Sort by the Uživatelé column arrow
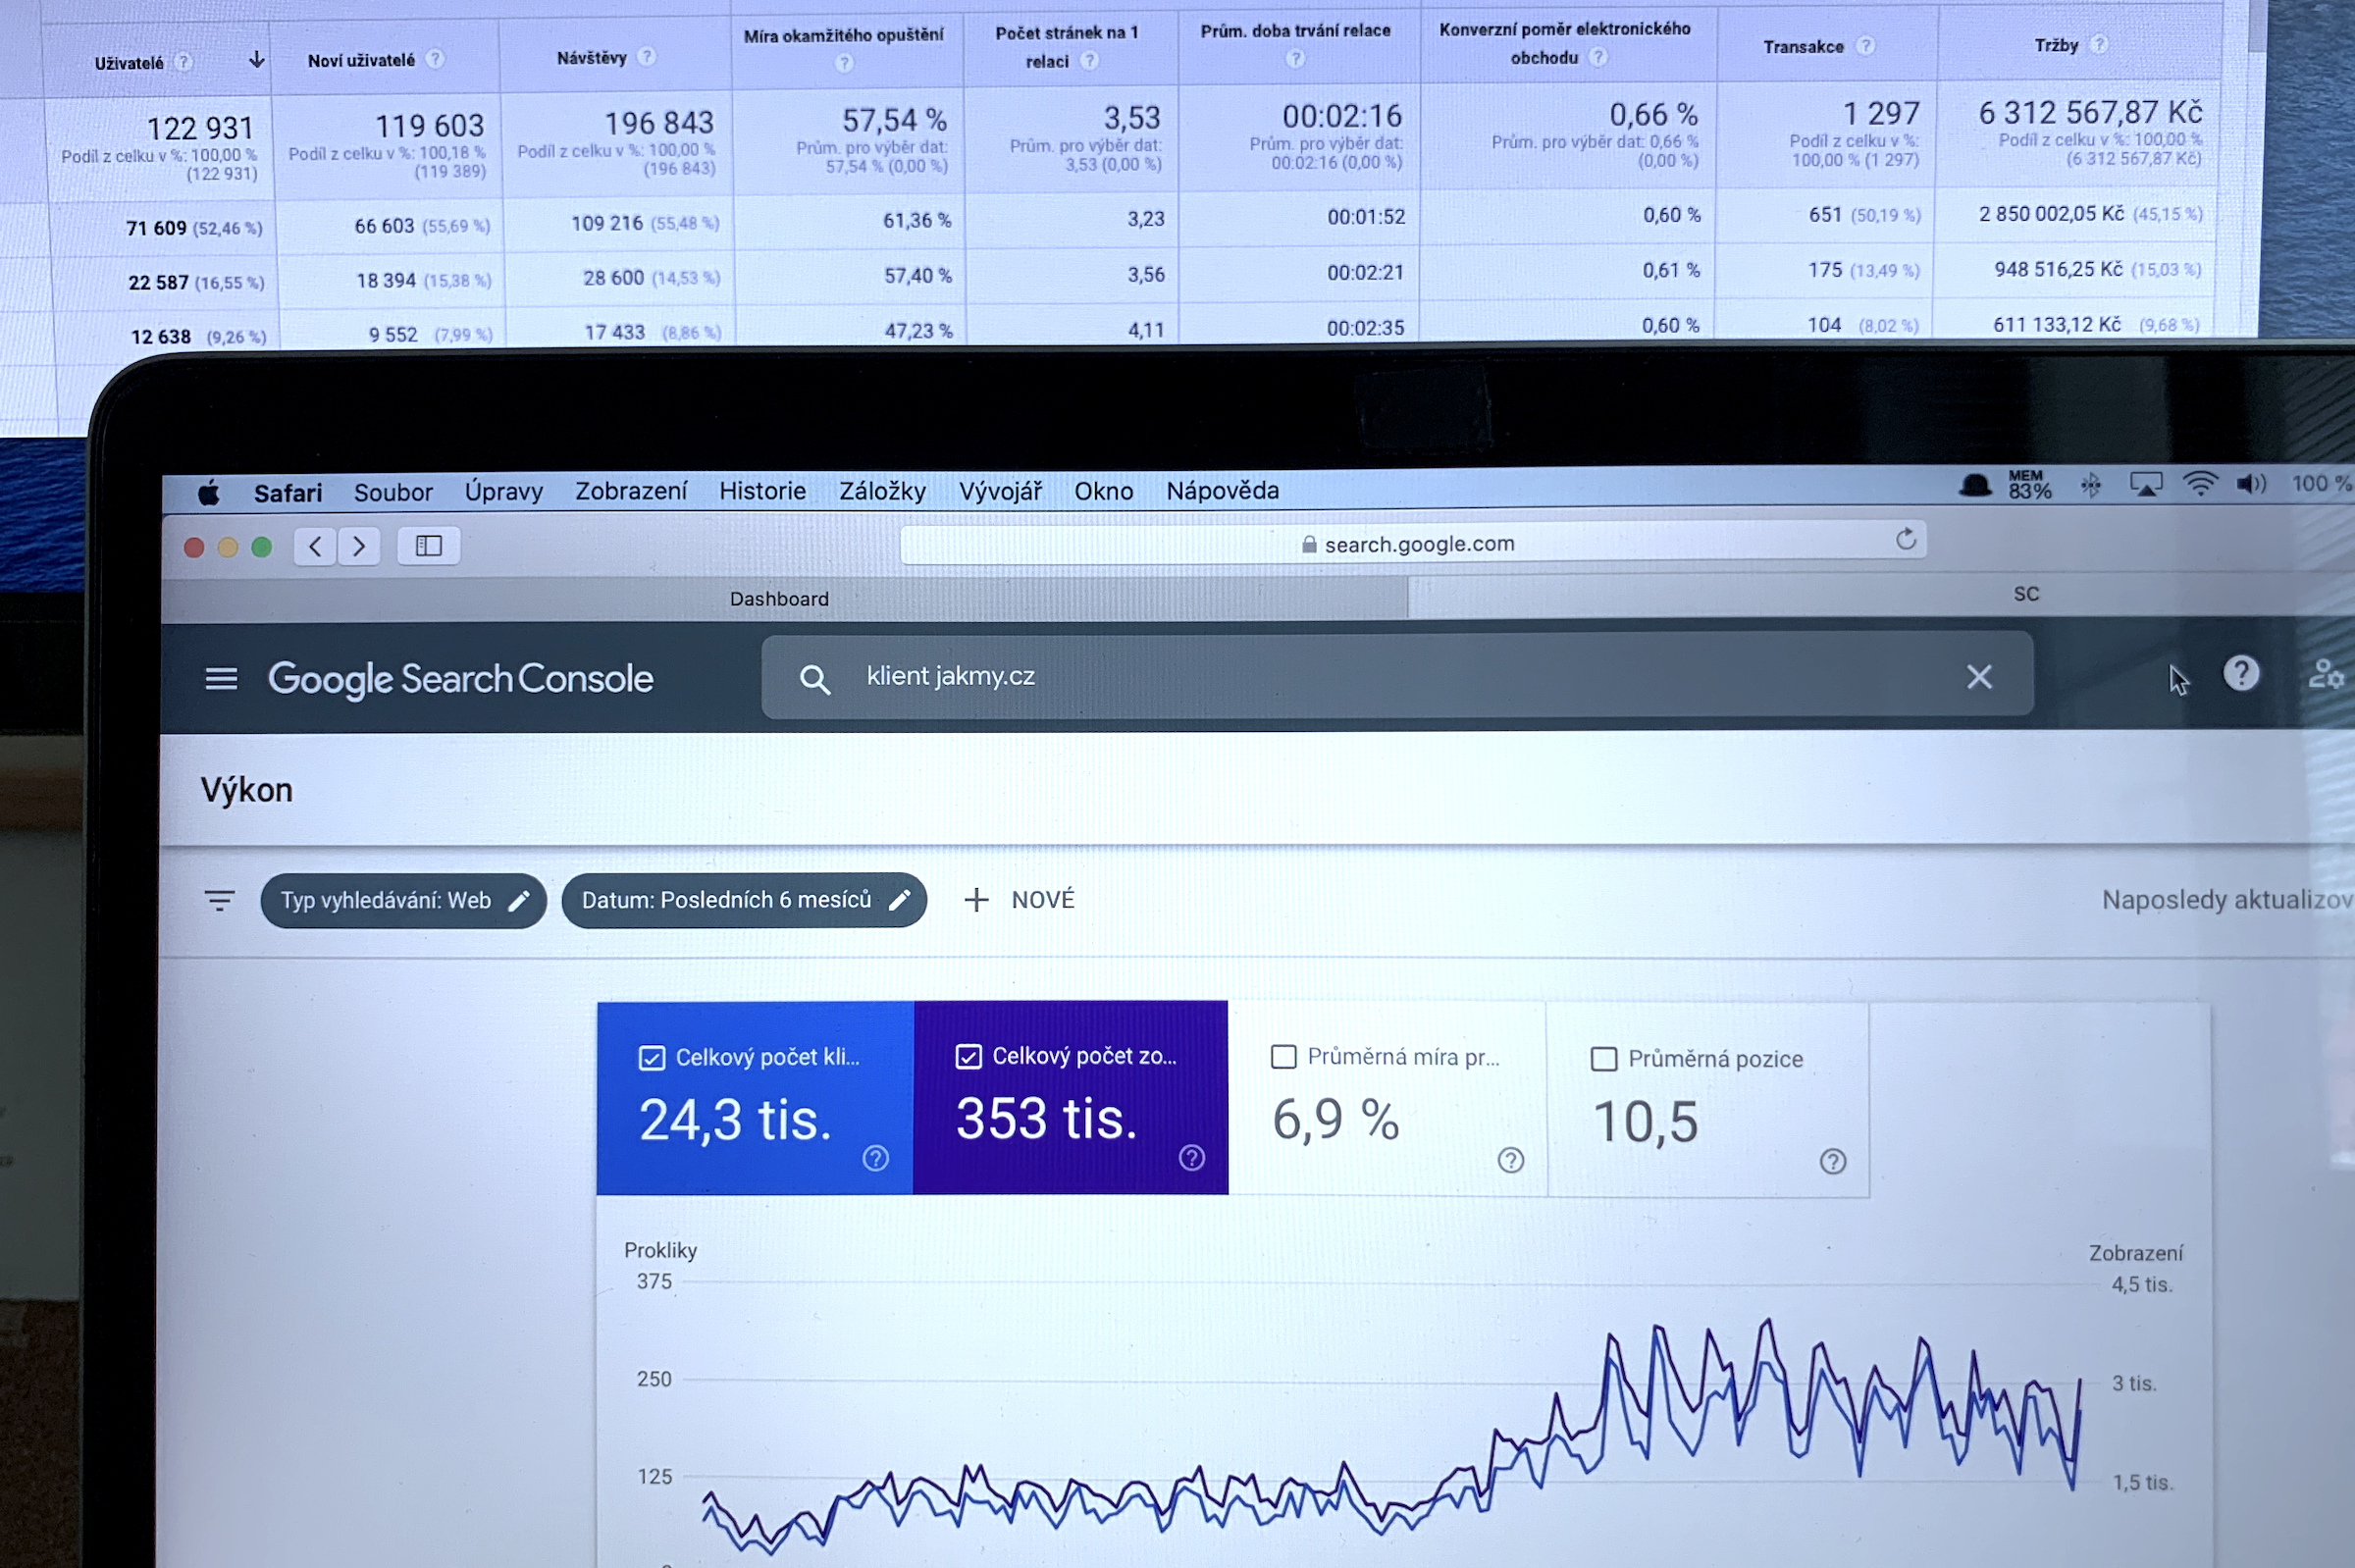This screenshot has width=2355, height=1568. coord(257,60)
